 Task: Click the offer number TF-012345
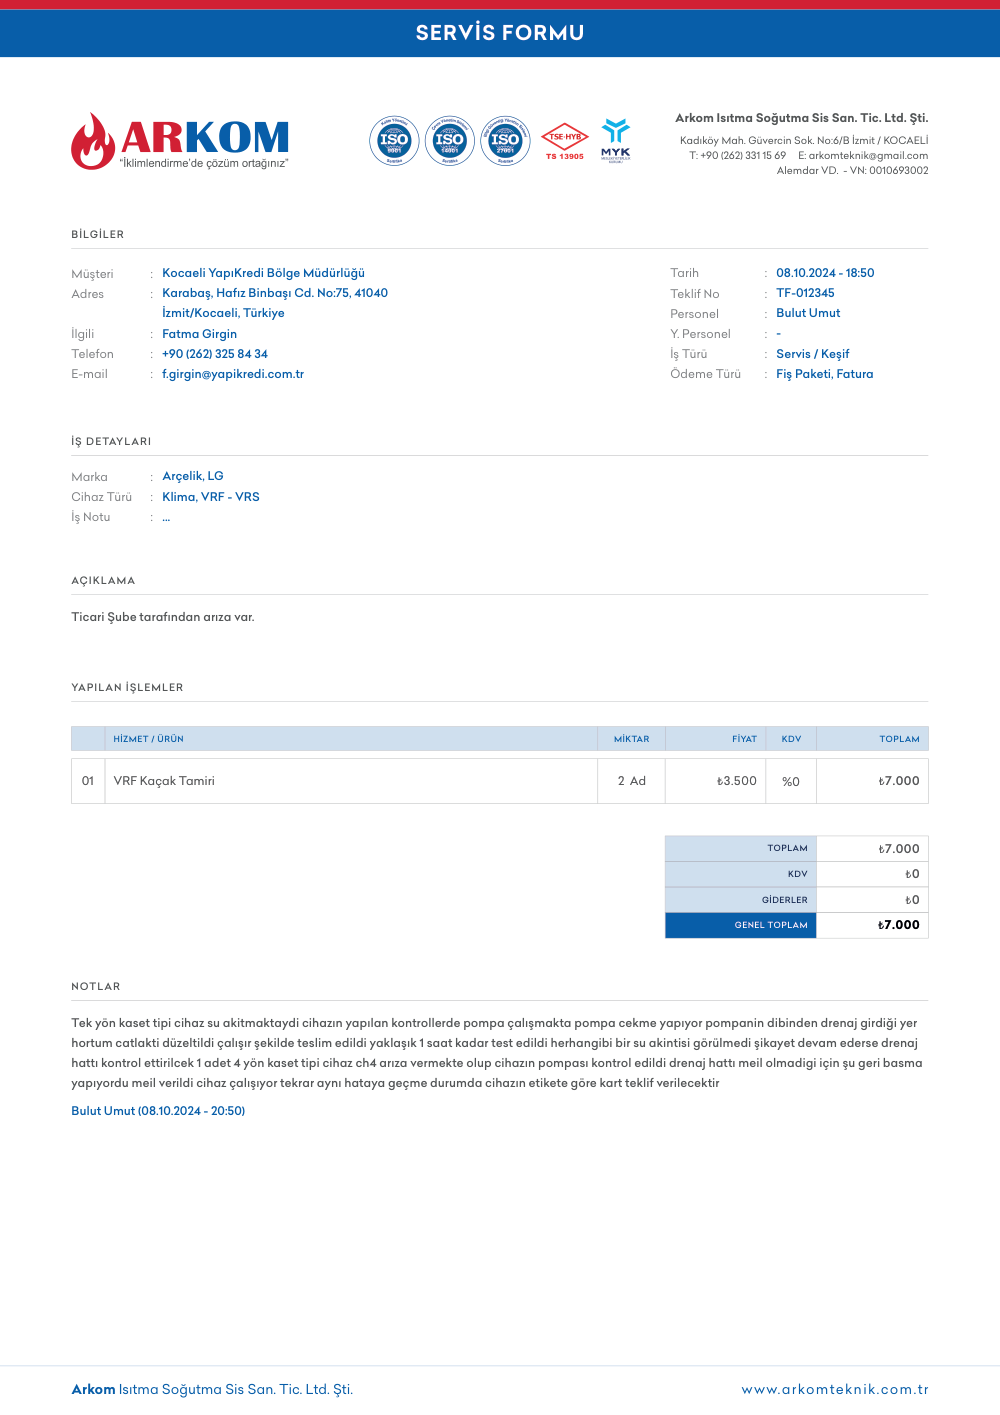click(805, 293)
